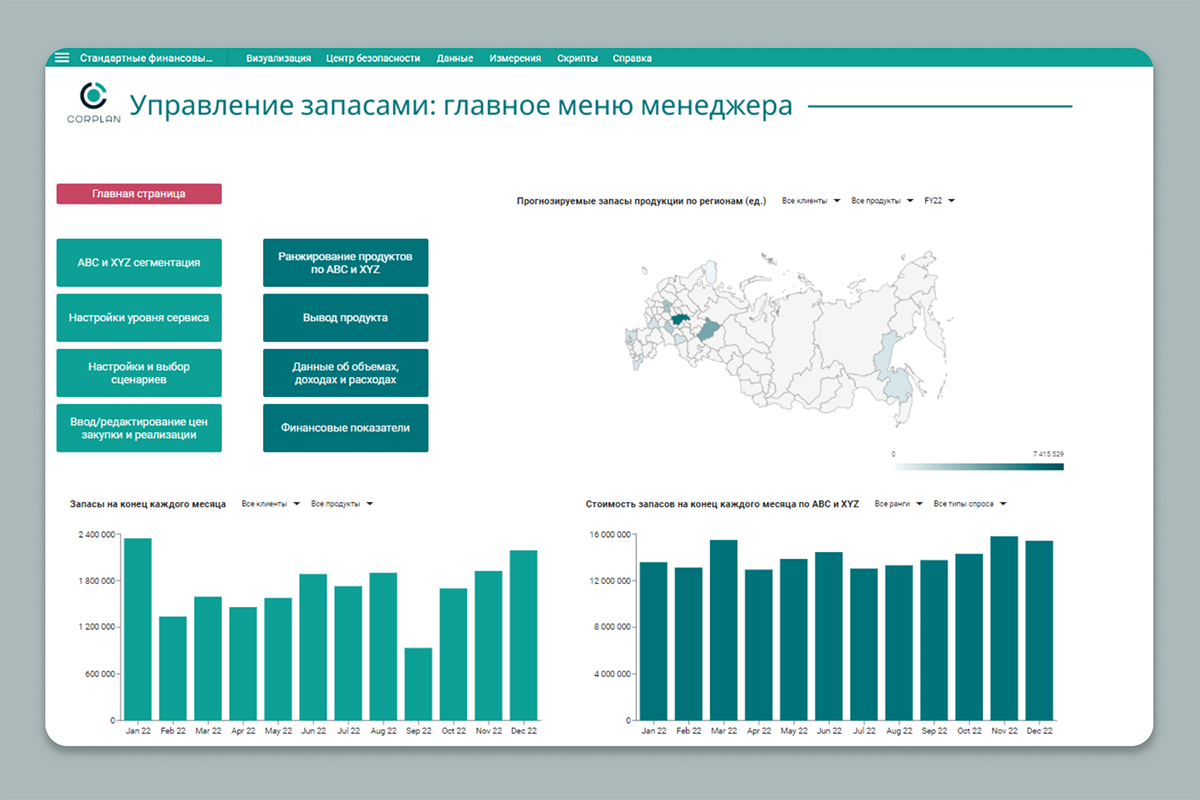Open the Визуализация menu
The width and height of the screenshot is (1200, 800).
(278, 58)
